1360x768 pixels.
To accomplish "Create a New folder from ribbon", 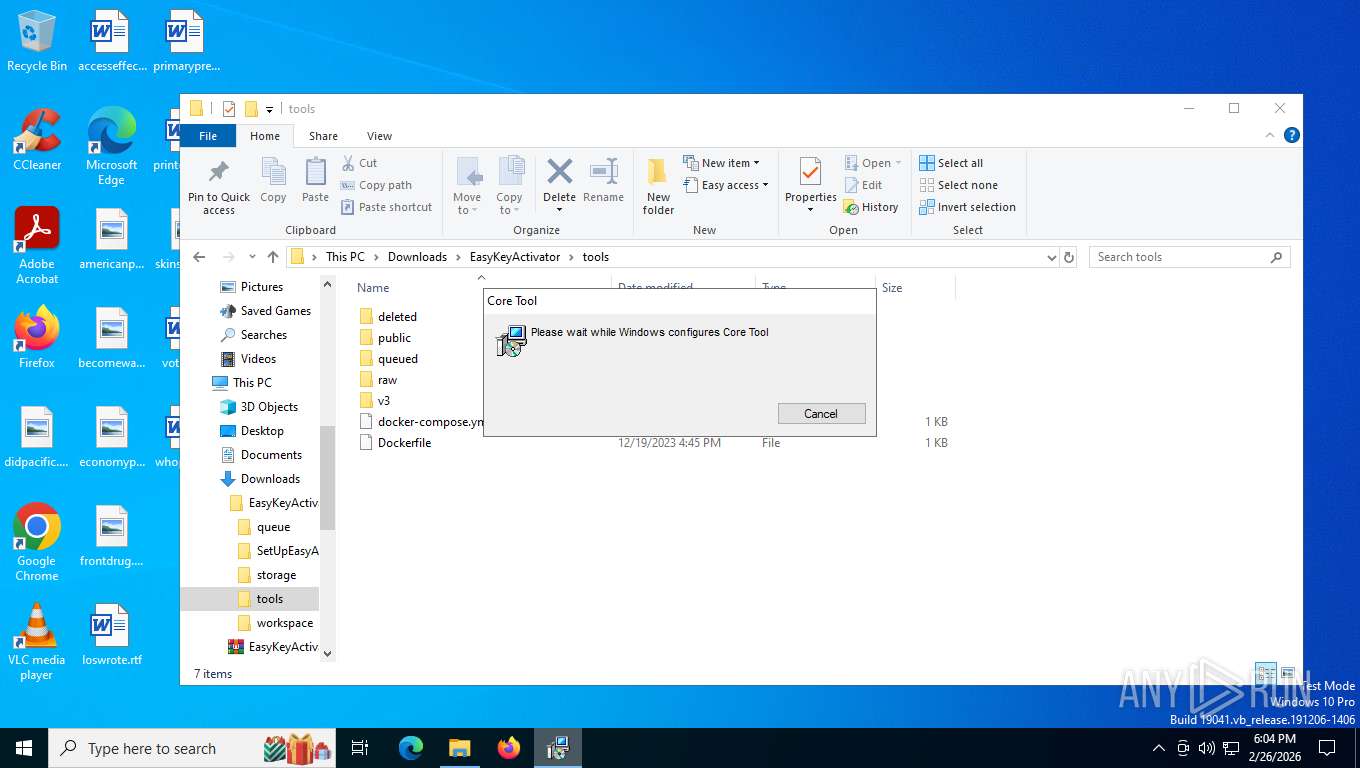I will pos(658,186).
